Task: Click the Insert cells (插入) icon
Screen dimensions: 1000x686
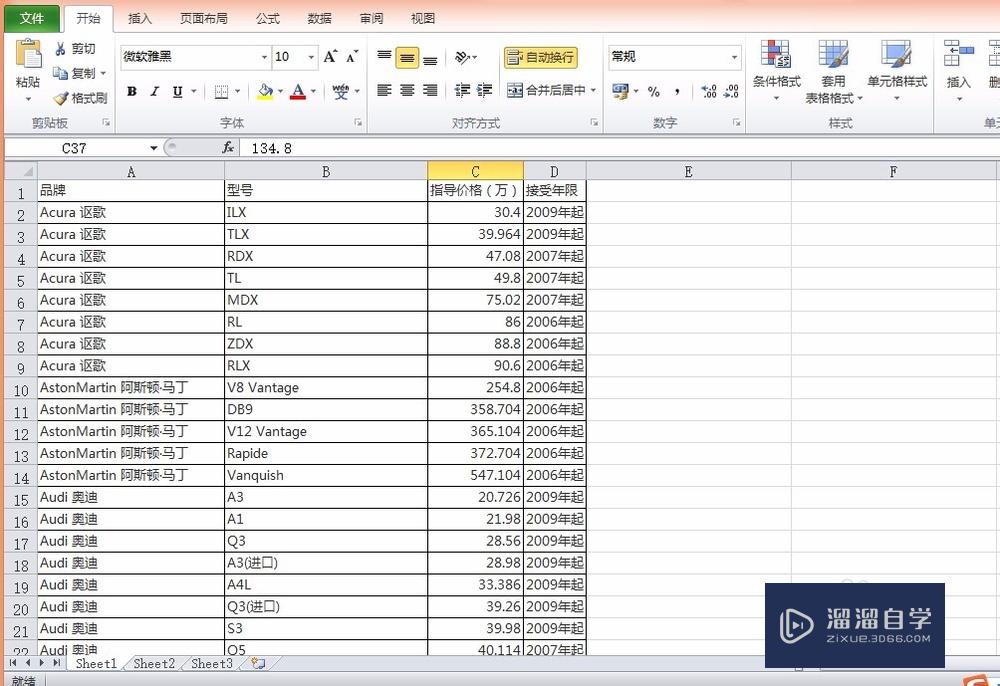Action: (959, 54)
